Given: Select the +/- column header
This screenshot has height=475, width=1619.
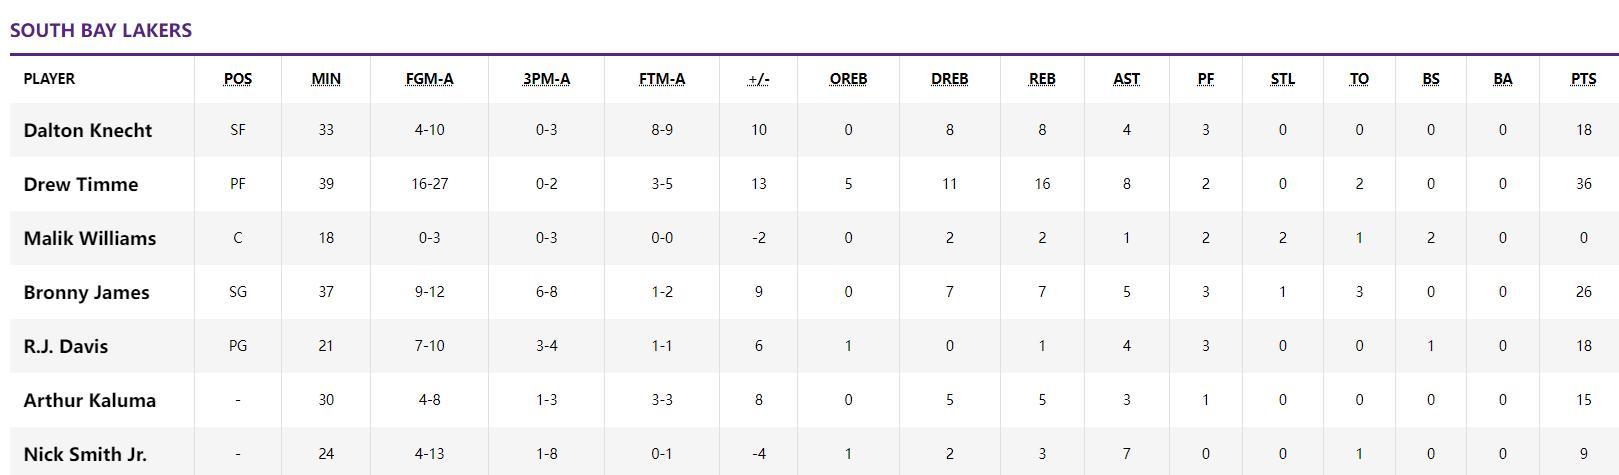Looking at the screenshot, I should pos(758,78).
